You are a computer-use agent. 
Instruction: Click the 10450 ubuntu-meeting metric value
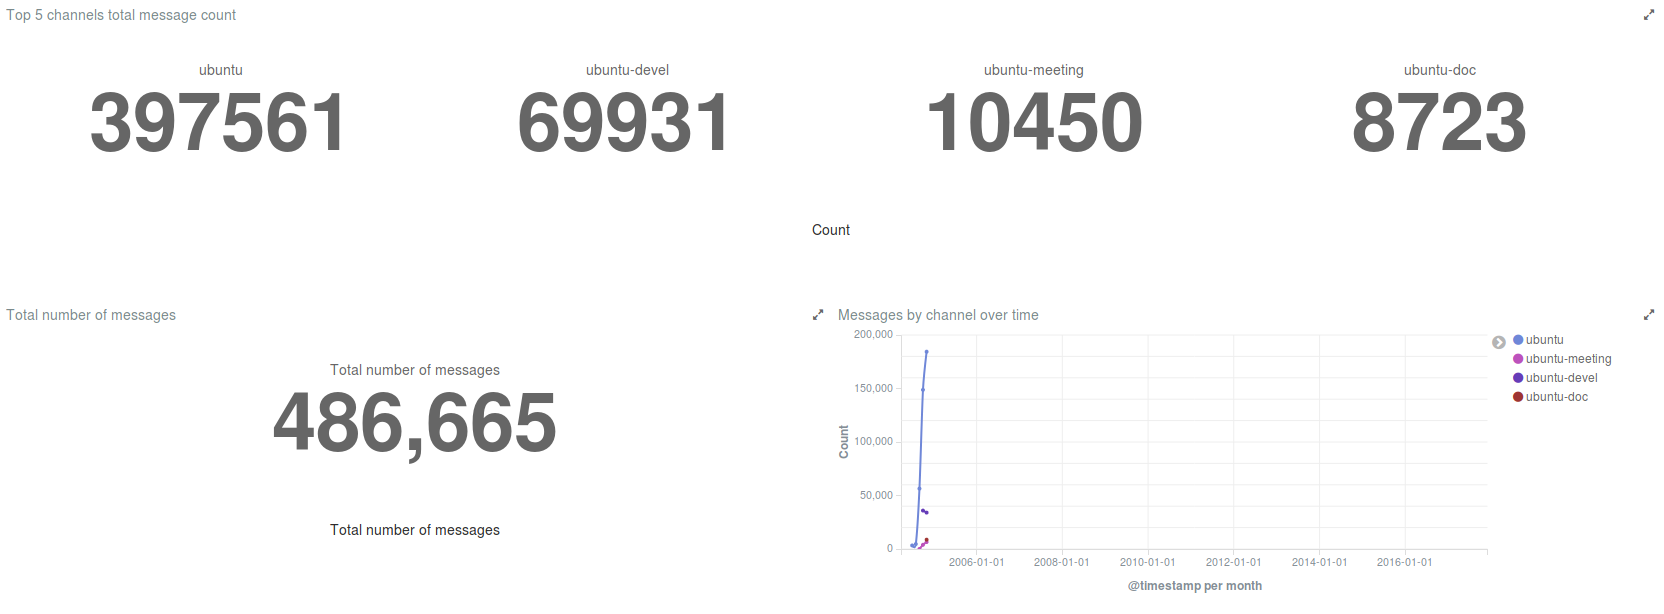tap(1034, 123)
